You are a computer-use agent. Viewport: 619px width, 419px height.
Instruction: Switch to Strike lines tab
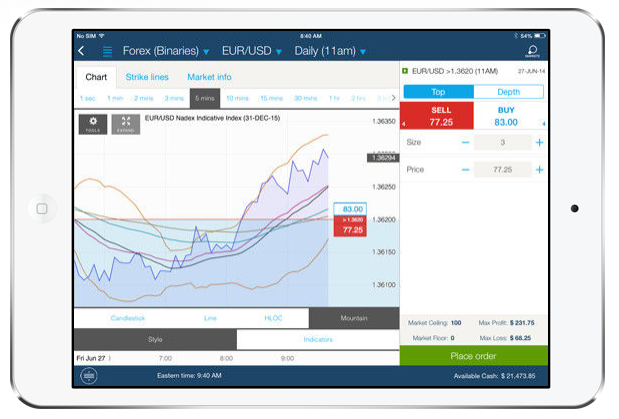(148, 77)
